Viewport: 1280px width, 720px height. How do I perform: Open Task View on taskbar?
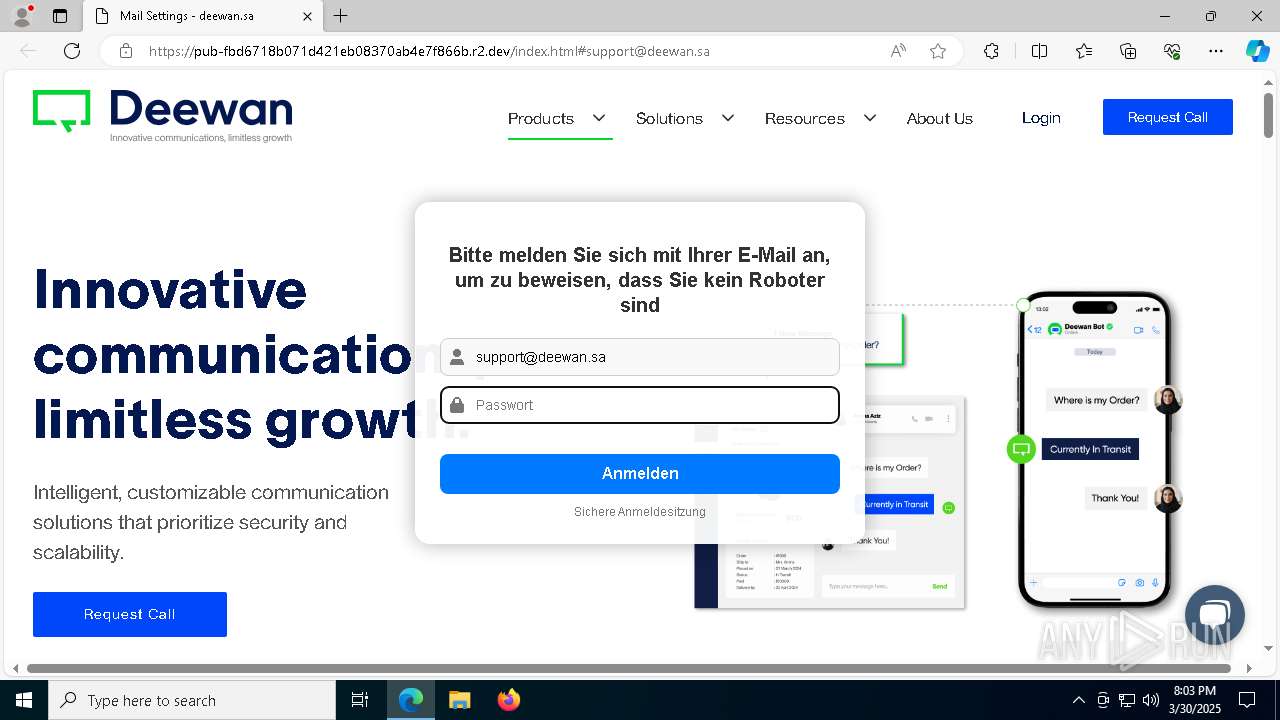(x=360, y=700)
